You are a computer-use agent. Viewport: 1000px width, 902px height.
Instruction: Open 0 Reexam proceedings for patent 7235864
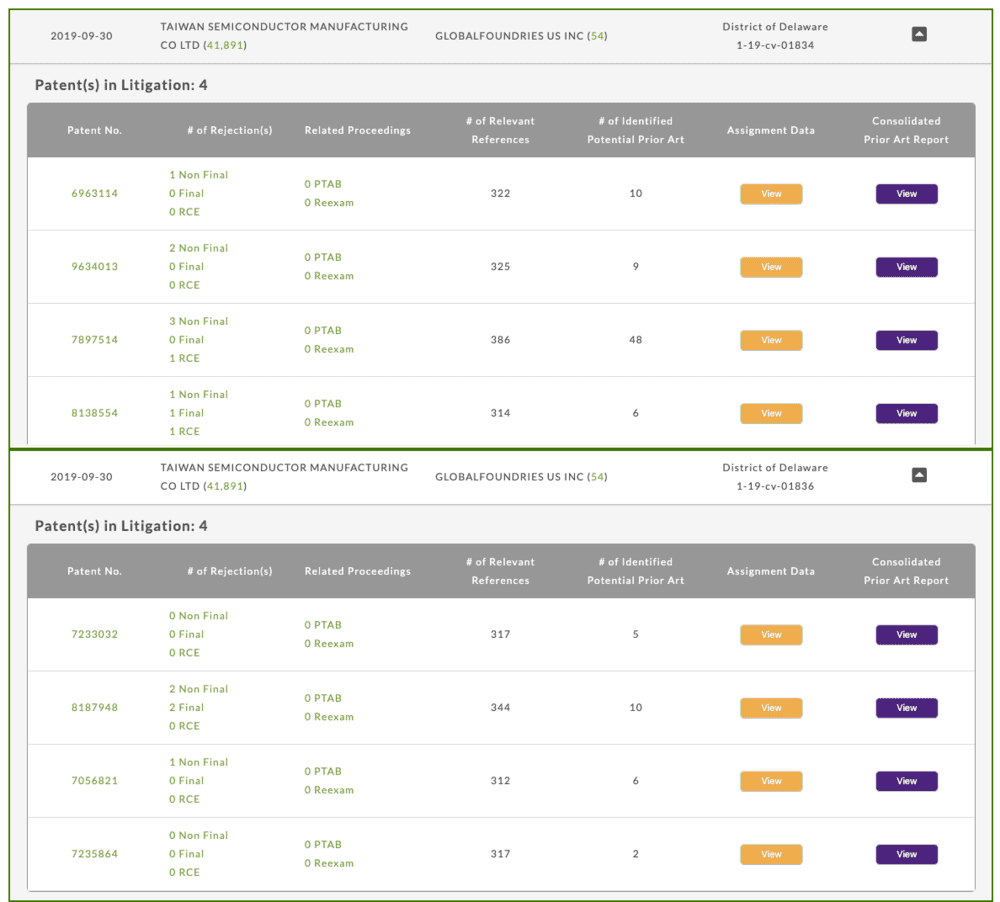(329, 863)
